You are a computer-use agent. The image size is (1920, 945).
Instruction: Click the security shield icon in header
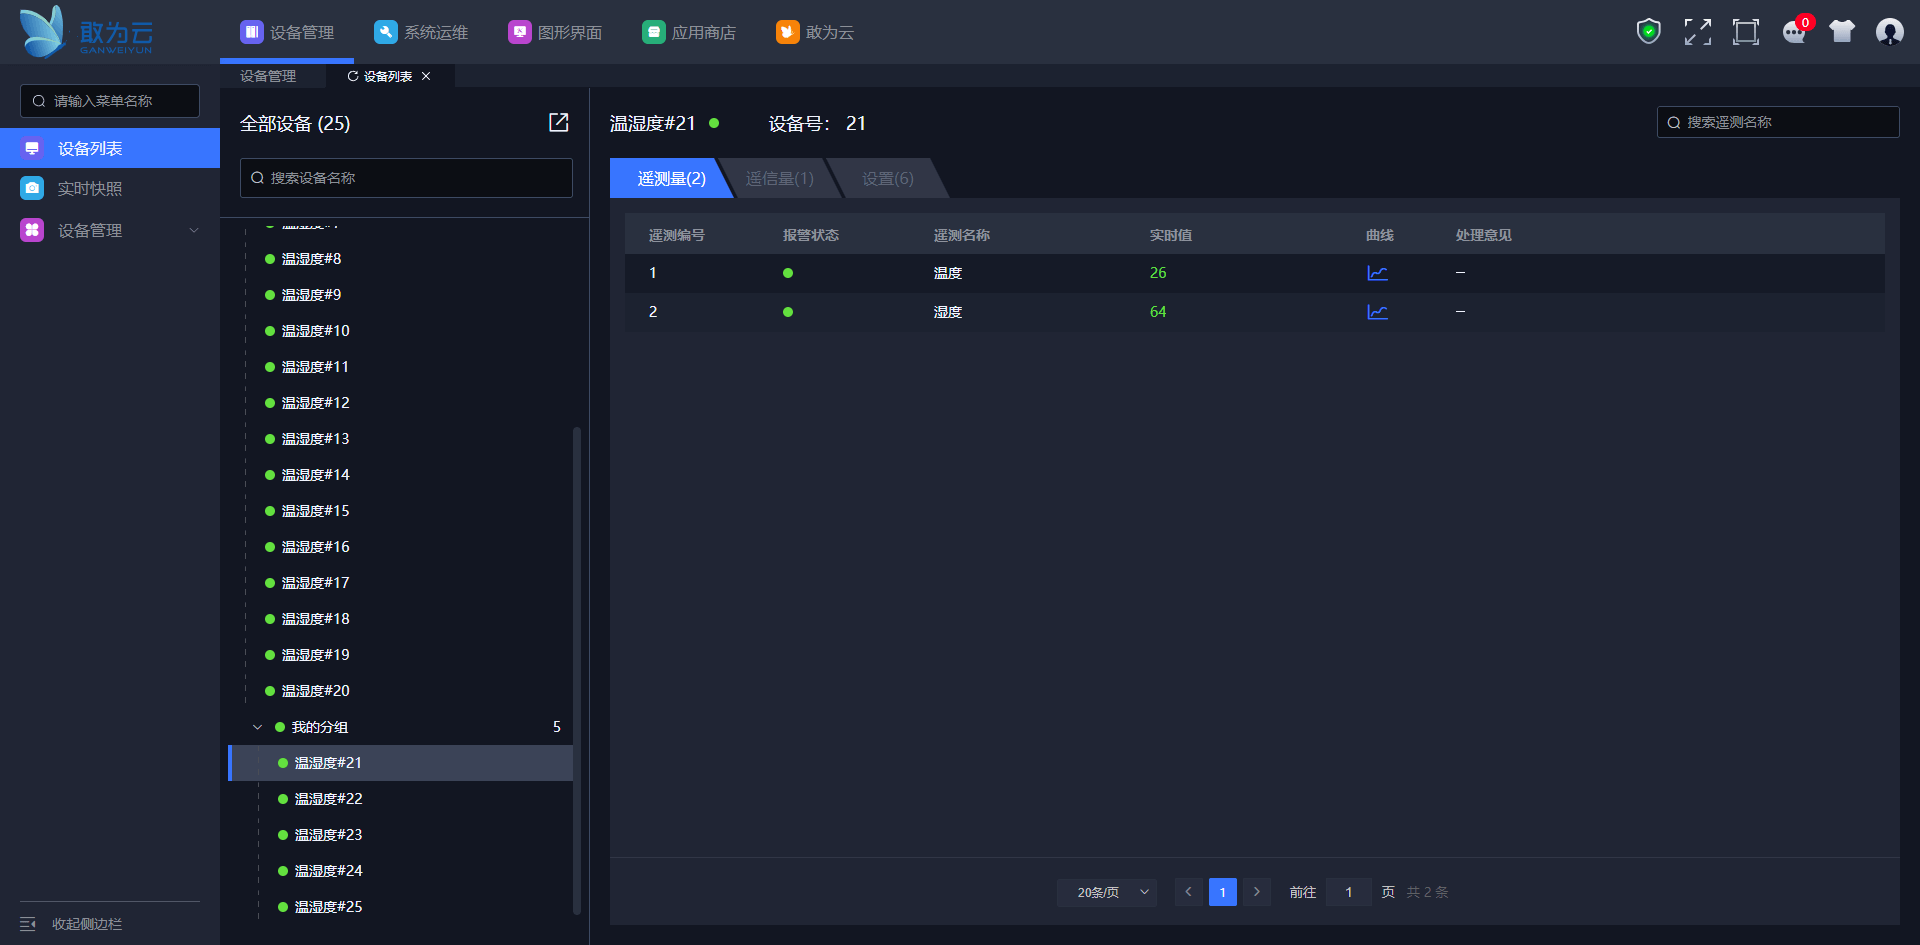coord(1648,32)
